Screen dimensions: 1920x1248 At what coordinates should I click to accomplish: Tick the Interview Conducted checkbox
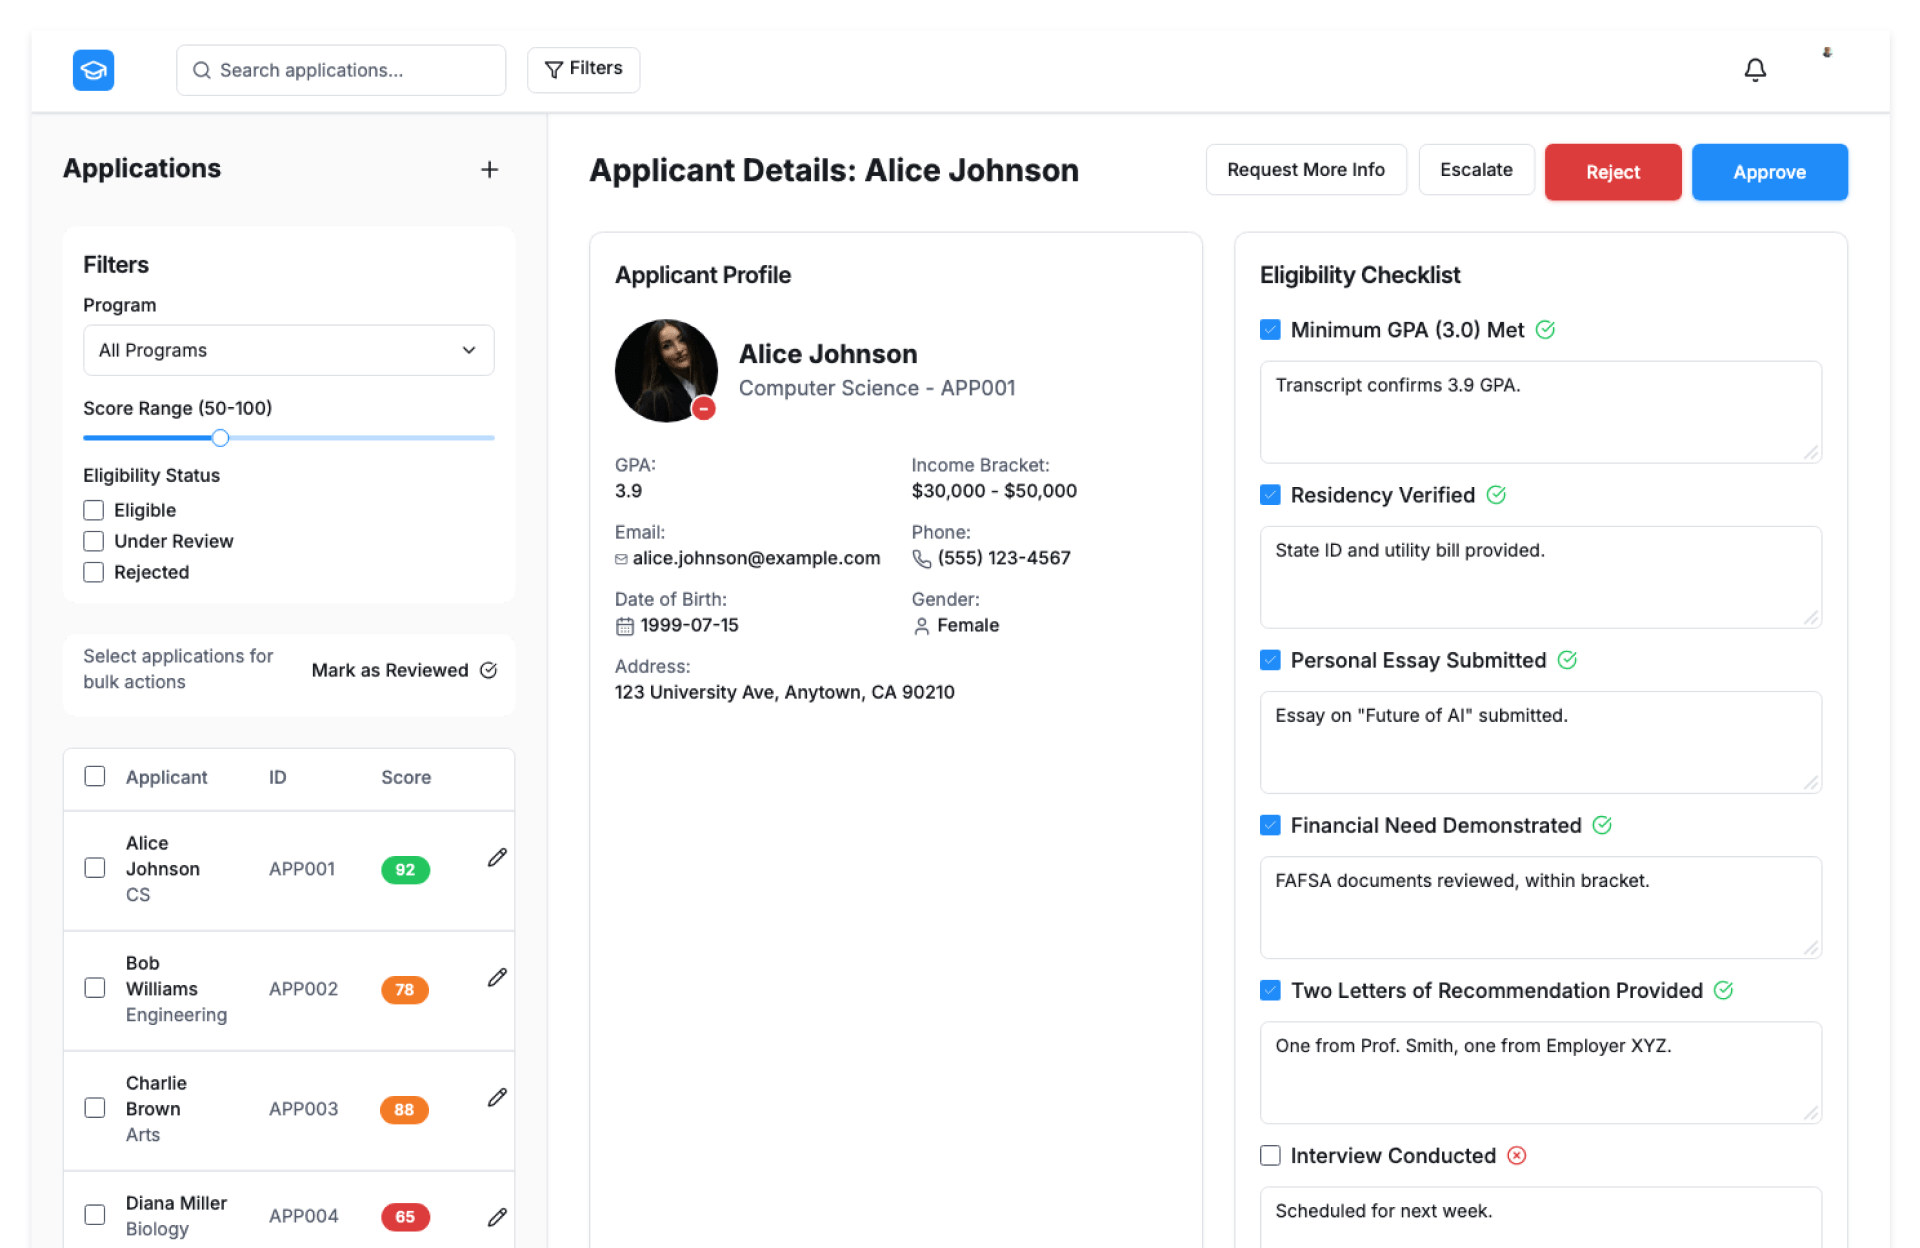coord(1270,1156)
